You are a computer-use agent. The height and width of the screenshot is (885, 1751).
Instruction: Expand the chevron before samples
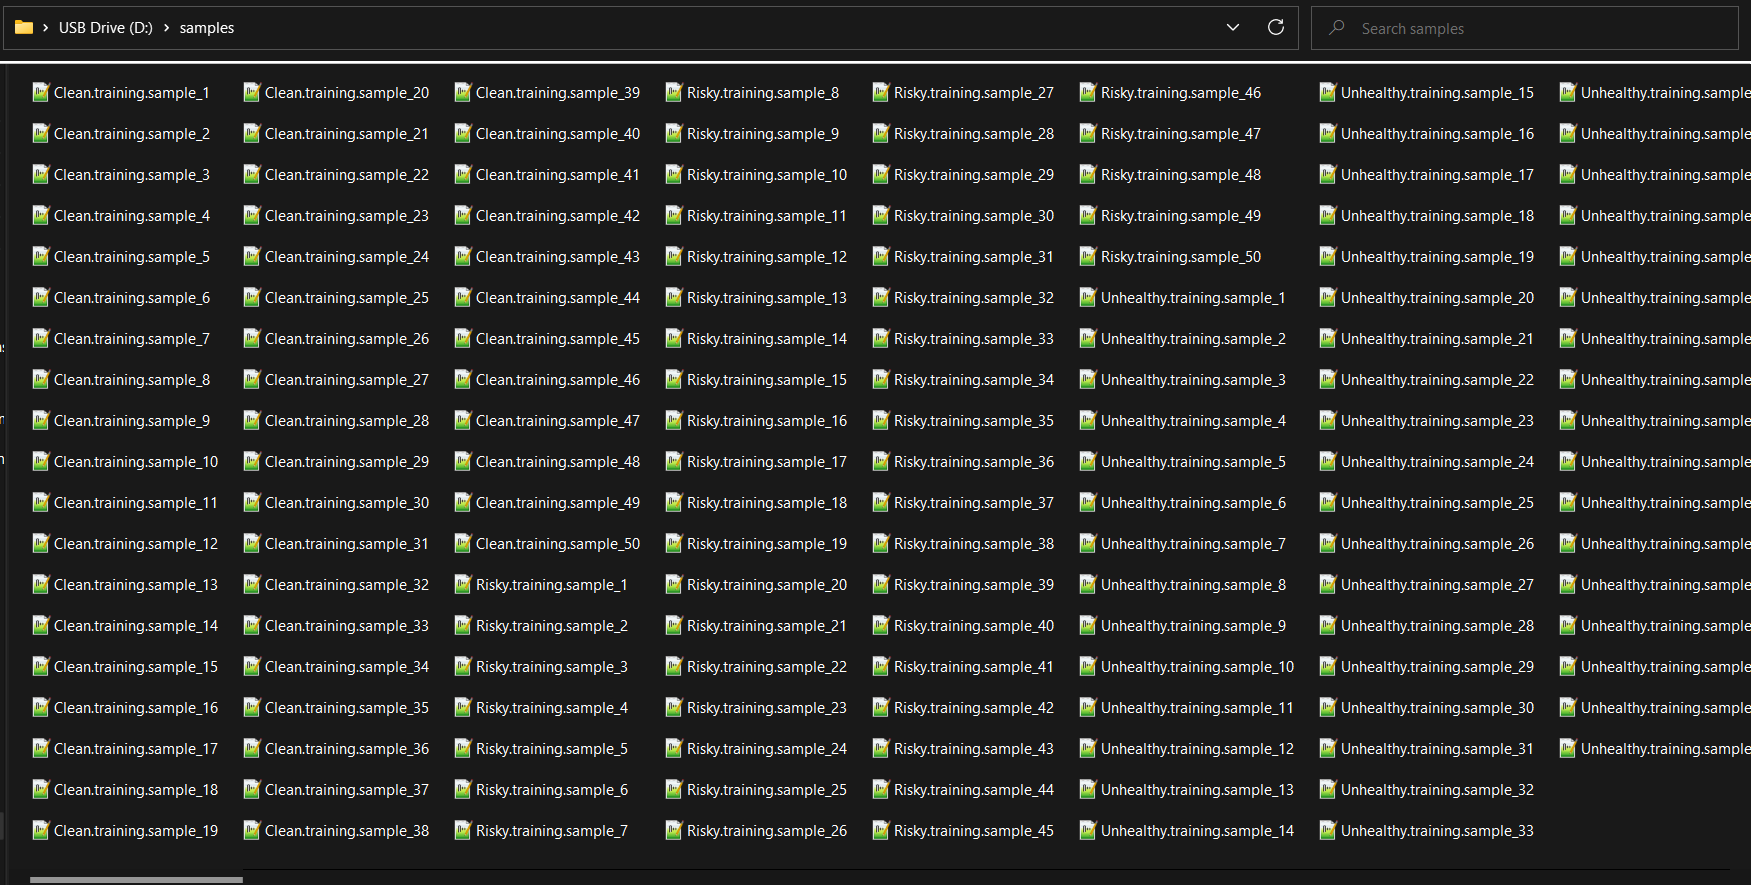[166, 28]
